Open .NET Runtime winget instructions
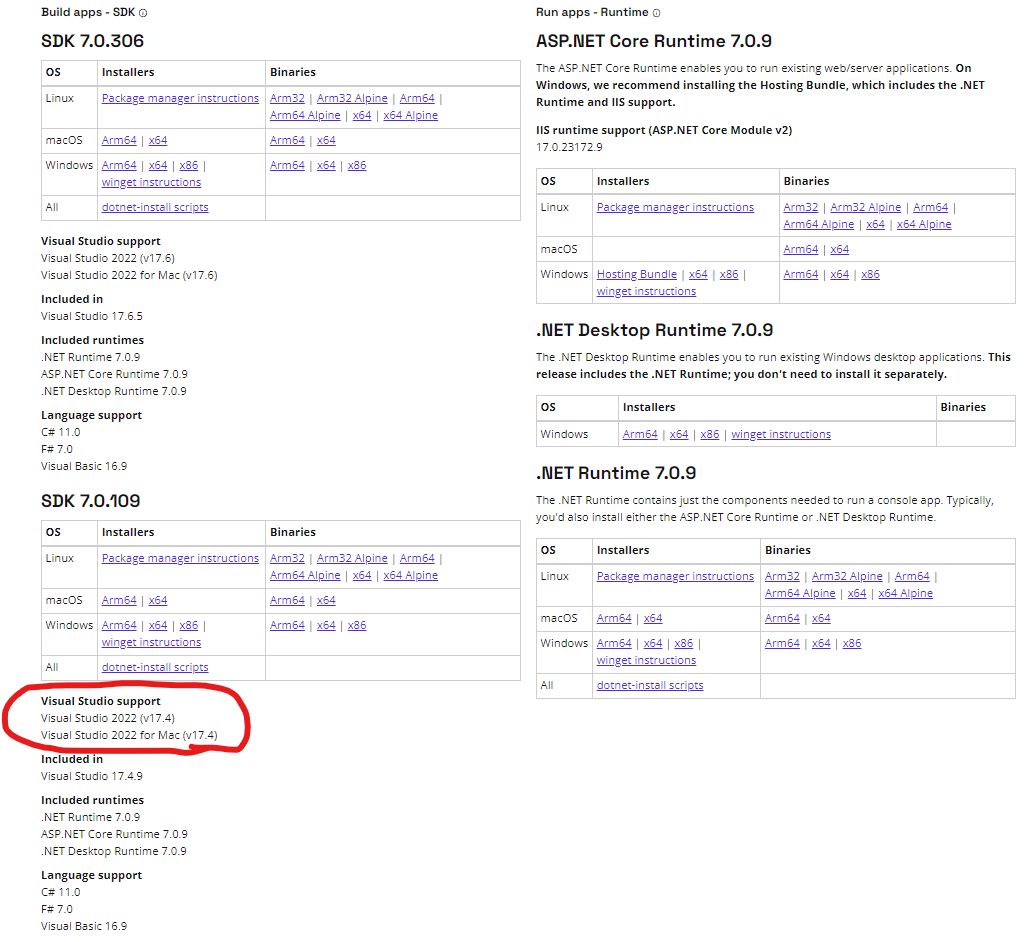 646,660
